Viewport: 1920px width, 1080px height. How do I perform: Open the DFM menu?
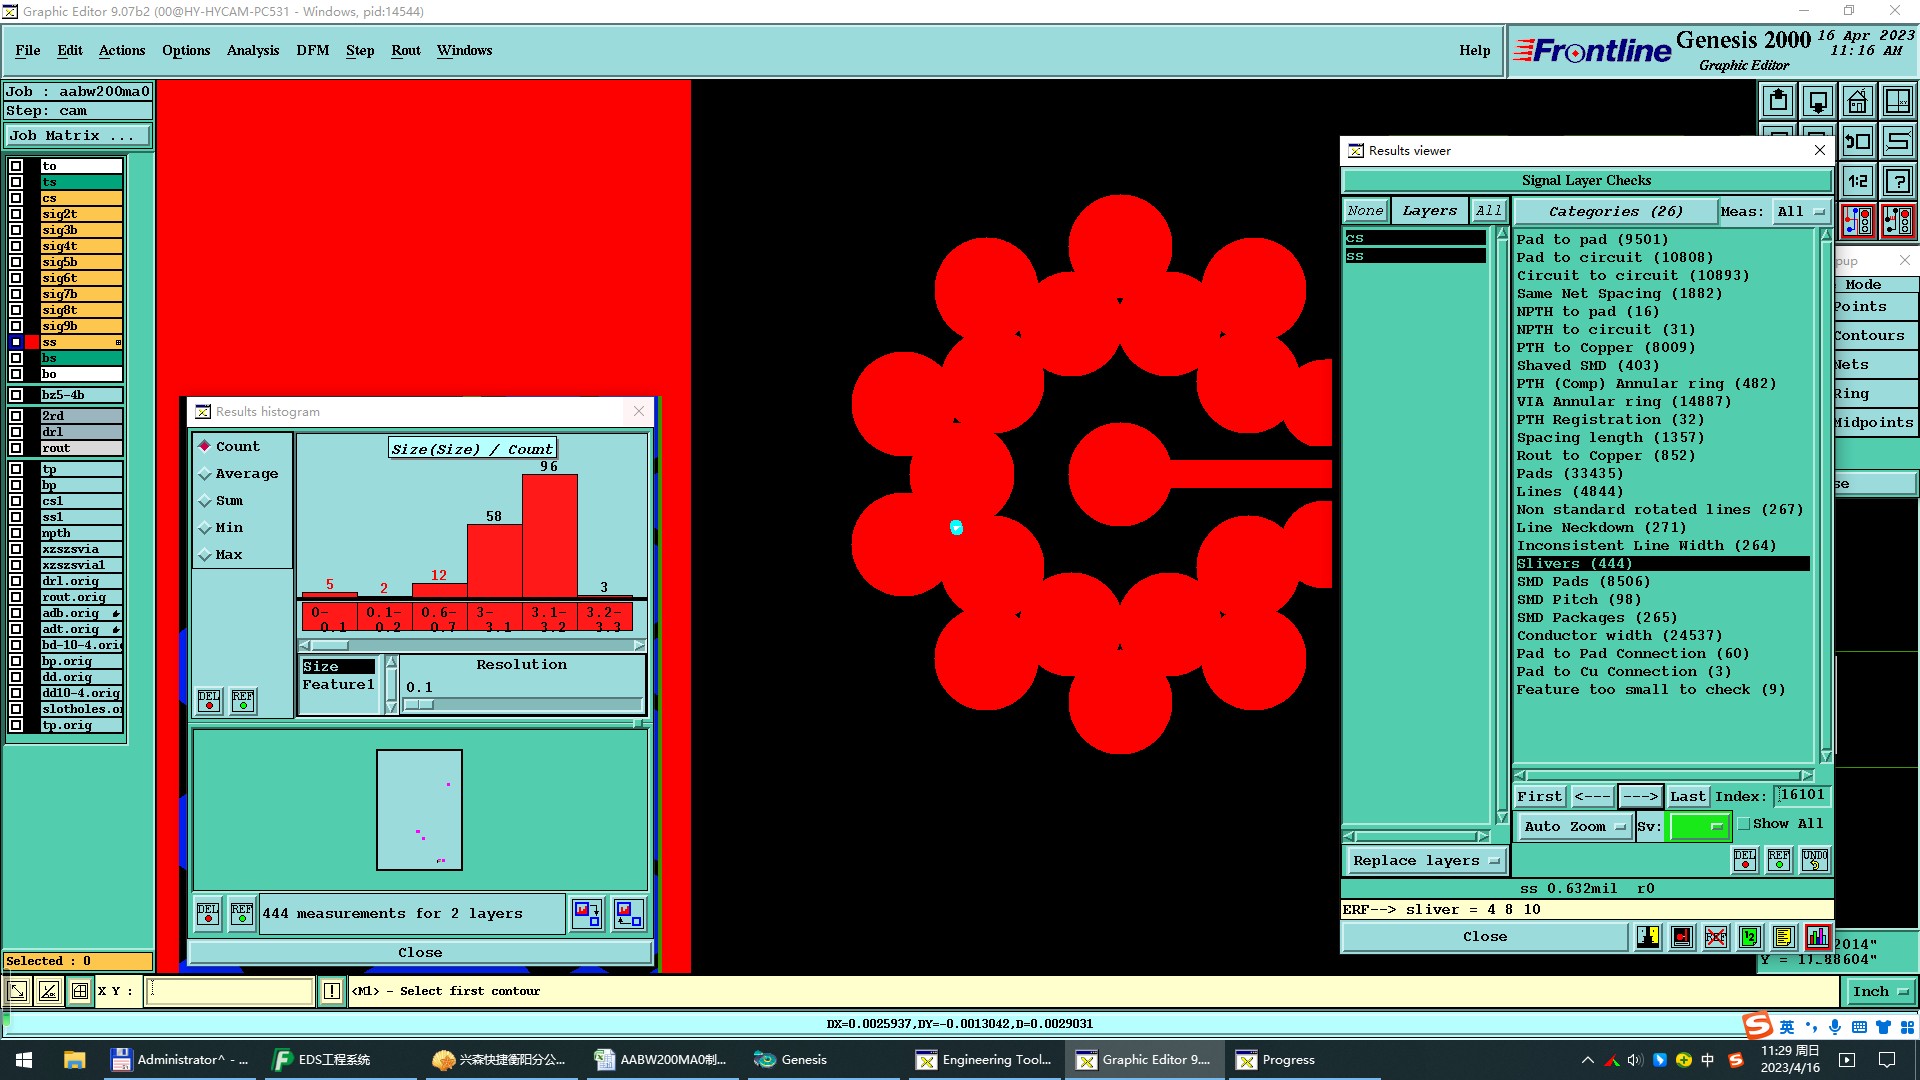312,50
